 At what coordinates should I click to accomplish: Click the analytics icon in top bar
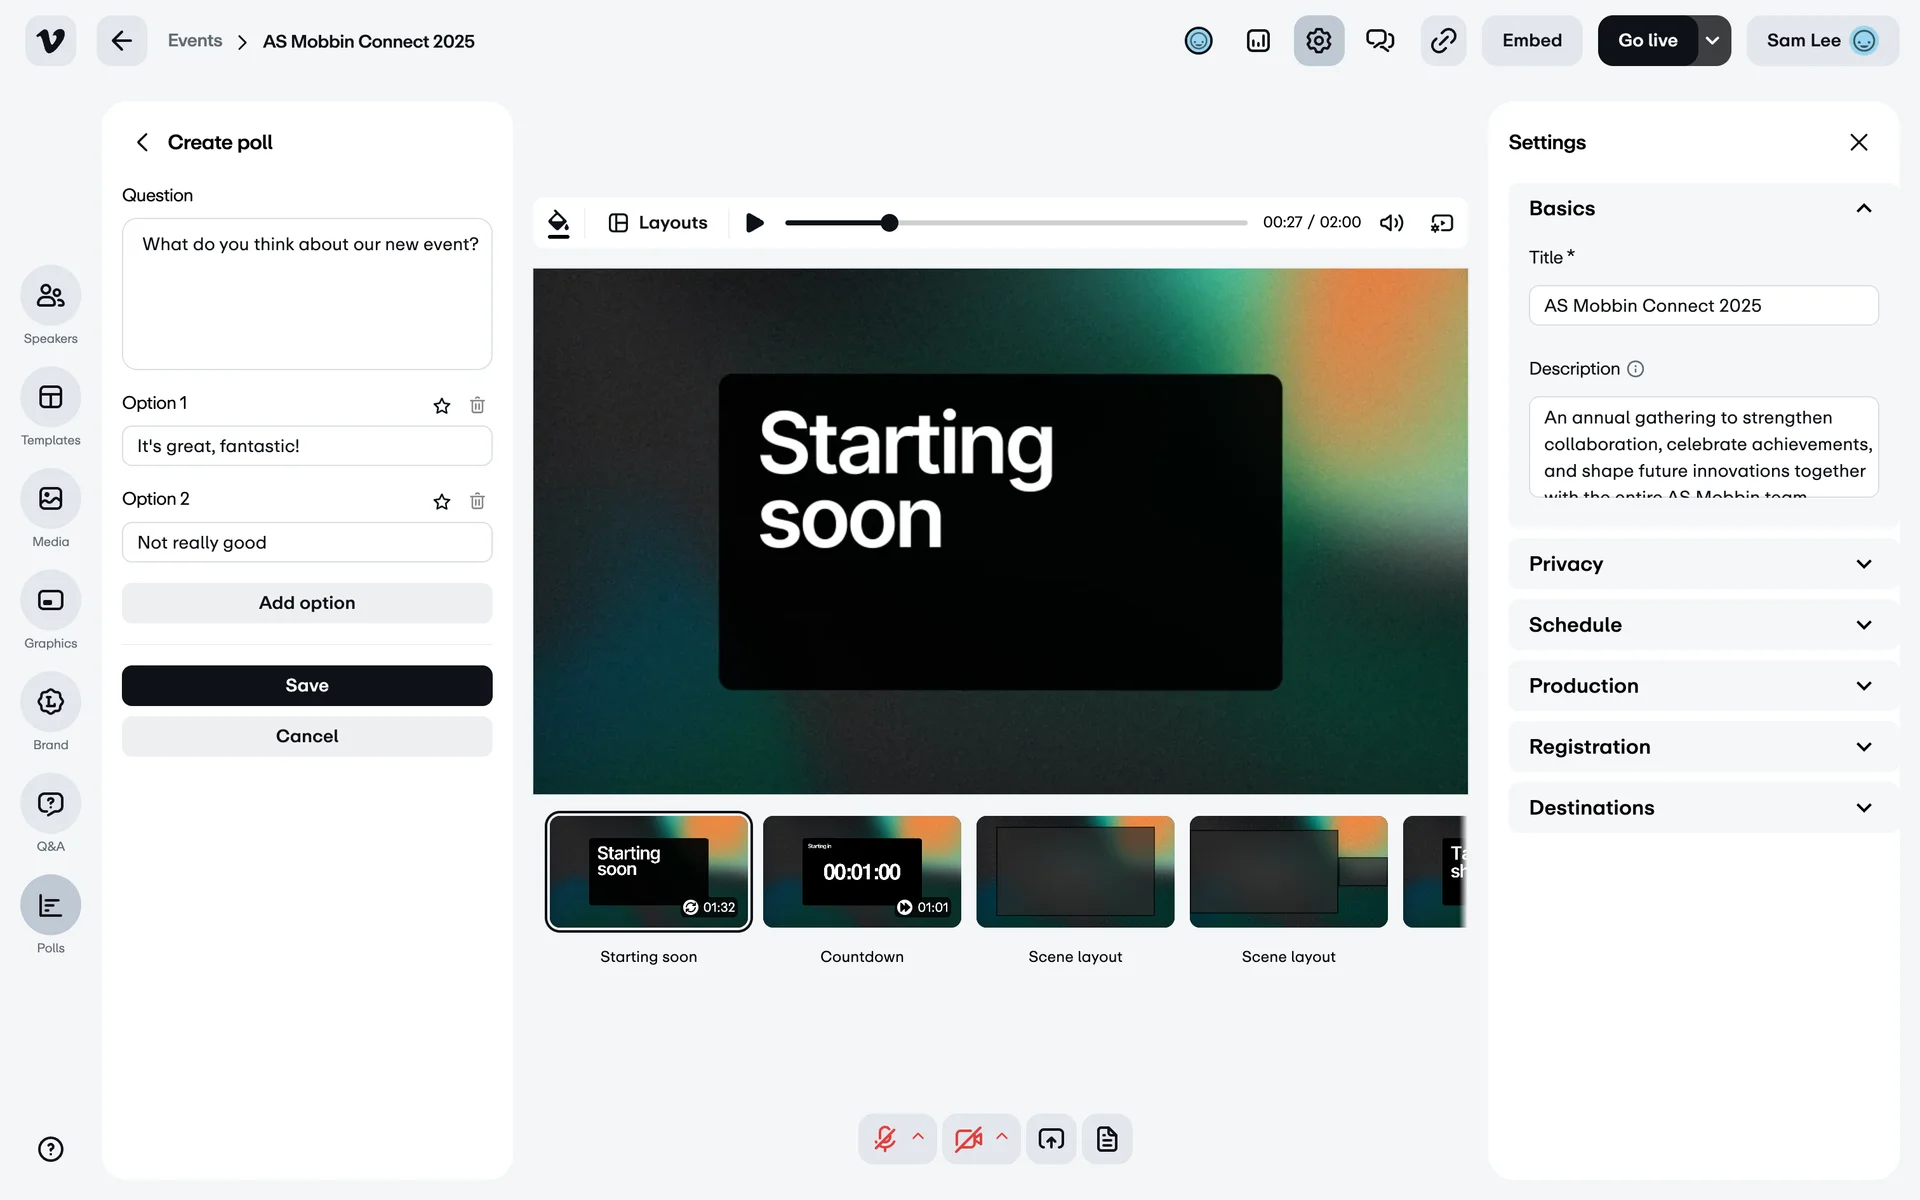coord(1258,41)
